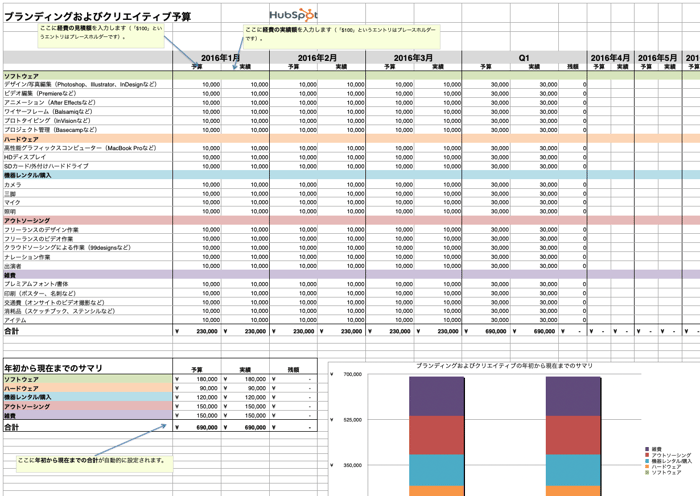The image size is (700, 496).
Task: Select the 三脚 row label
Action: 9,194
